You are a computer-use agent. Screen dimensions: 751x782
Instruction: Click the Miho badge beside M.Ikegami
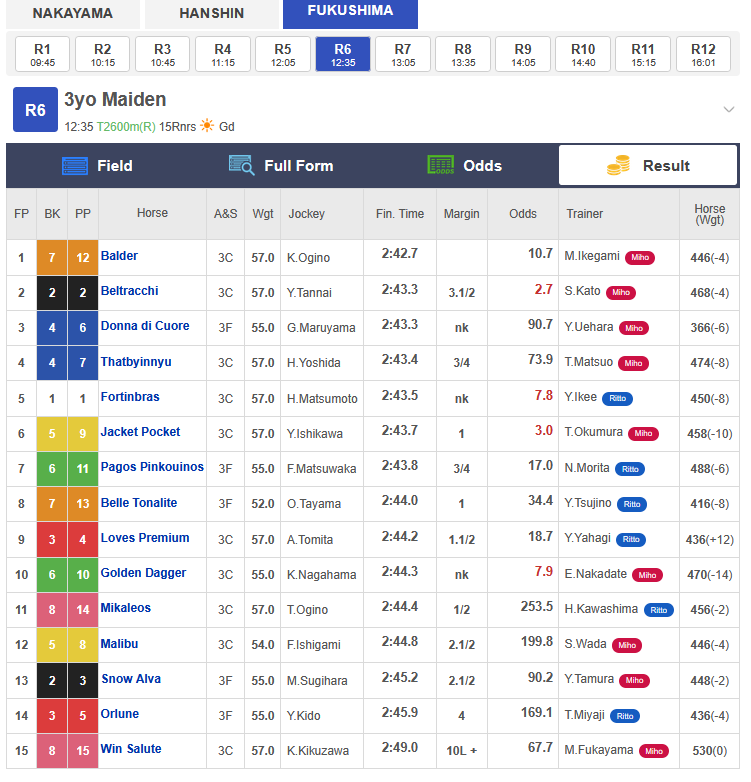tap(640, 257)
